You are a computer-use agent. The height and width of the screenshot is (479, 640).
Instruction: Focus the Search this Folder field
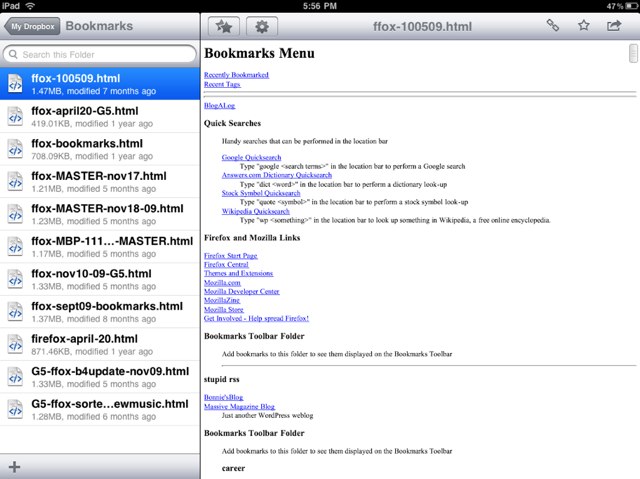100,54
